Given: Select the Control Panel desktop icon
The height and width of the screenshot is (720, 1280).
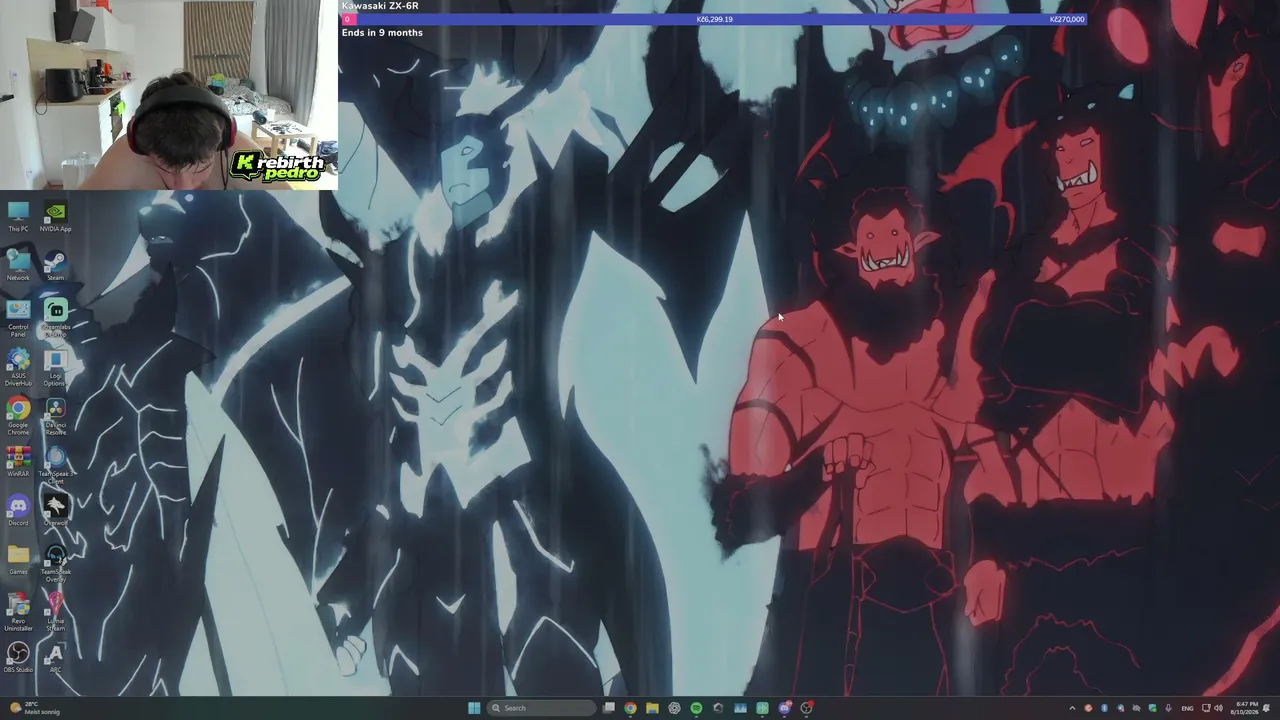Looking at the screenshot, I should click(x=18, y=318).
